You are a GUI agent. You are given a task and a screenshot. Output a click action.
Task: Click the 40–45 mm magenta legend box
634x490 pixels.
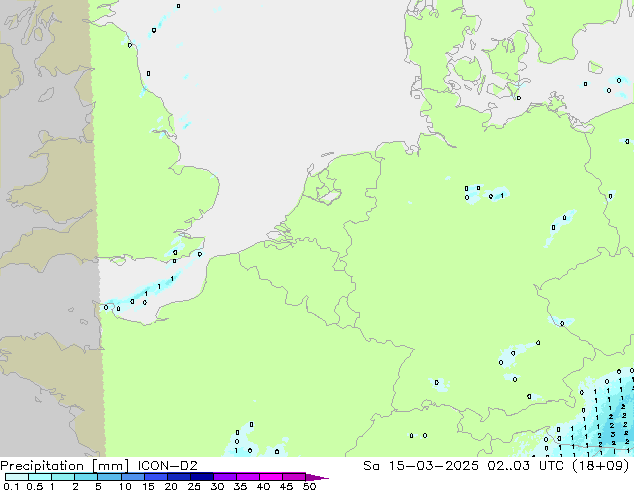pyautogui.click(x=271, y=477)
